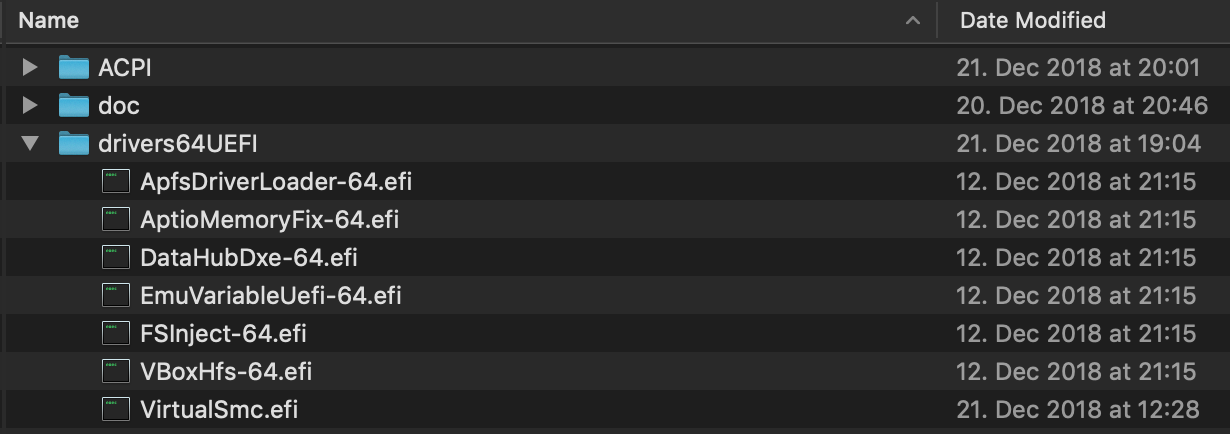Click the DataHubDxe-64.efi file icon

coord(116,258)
